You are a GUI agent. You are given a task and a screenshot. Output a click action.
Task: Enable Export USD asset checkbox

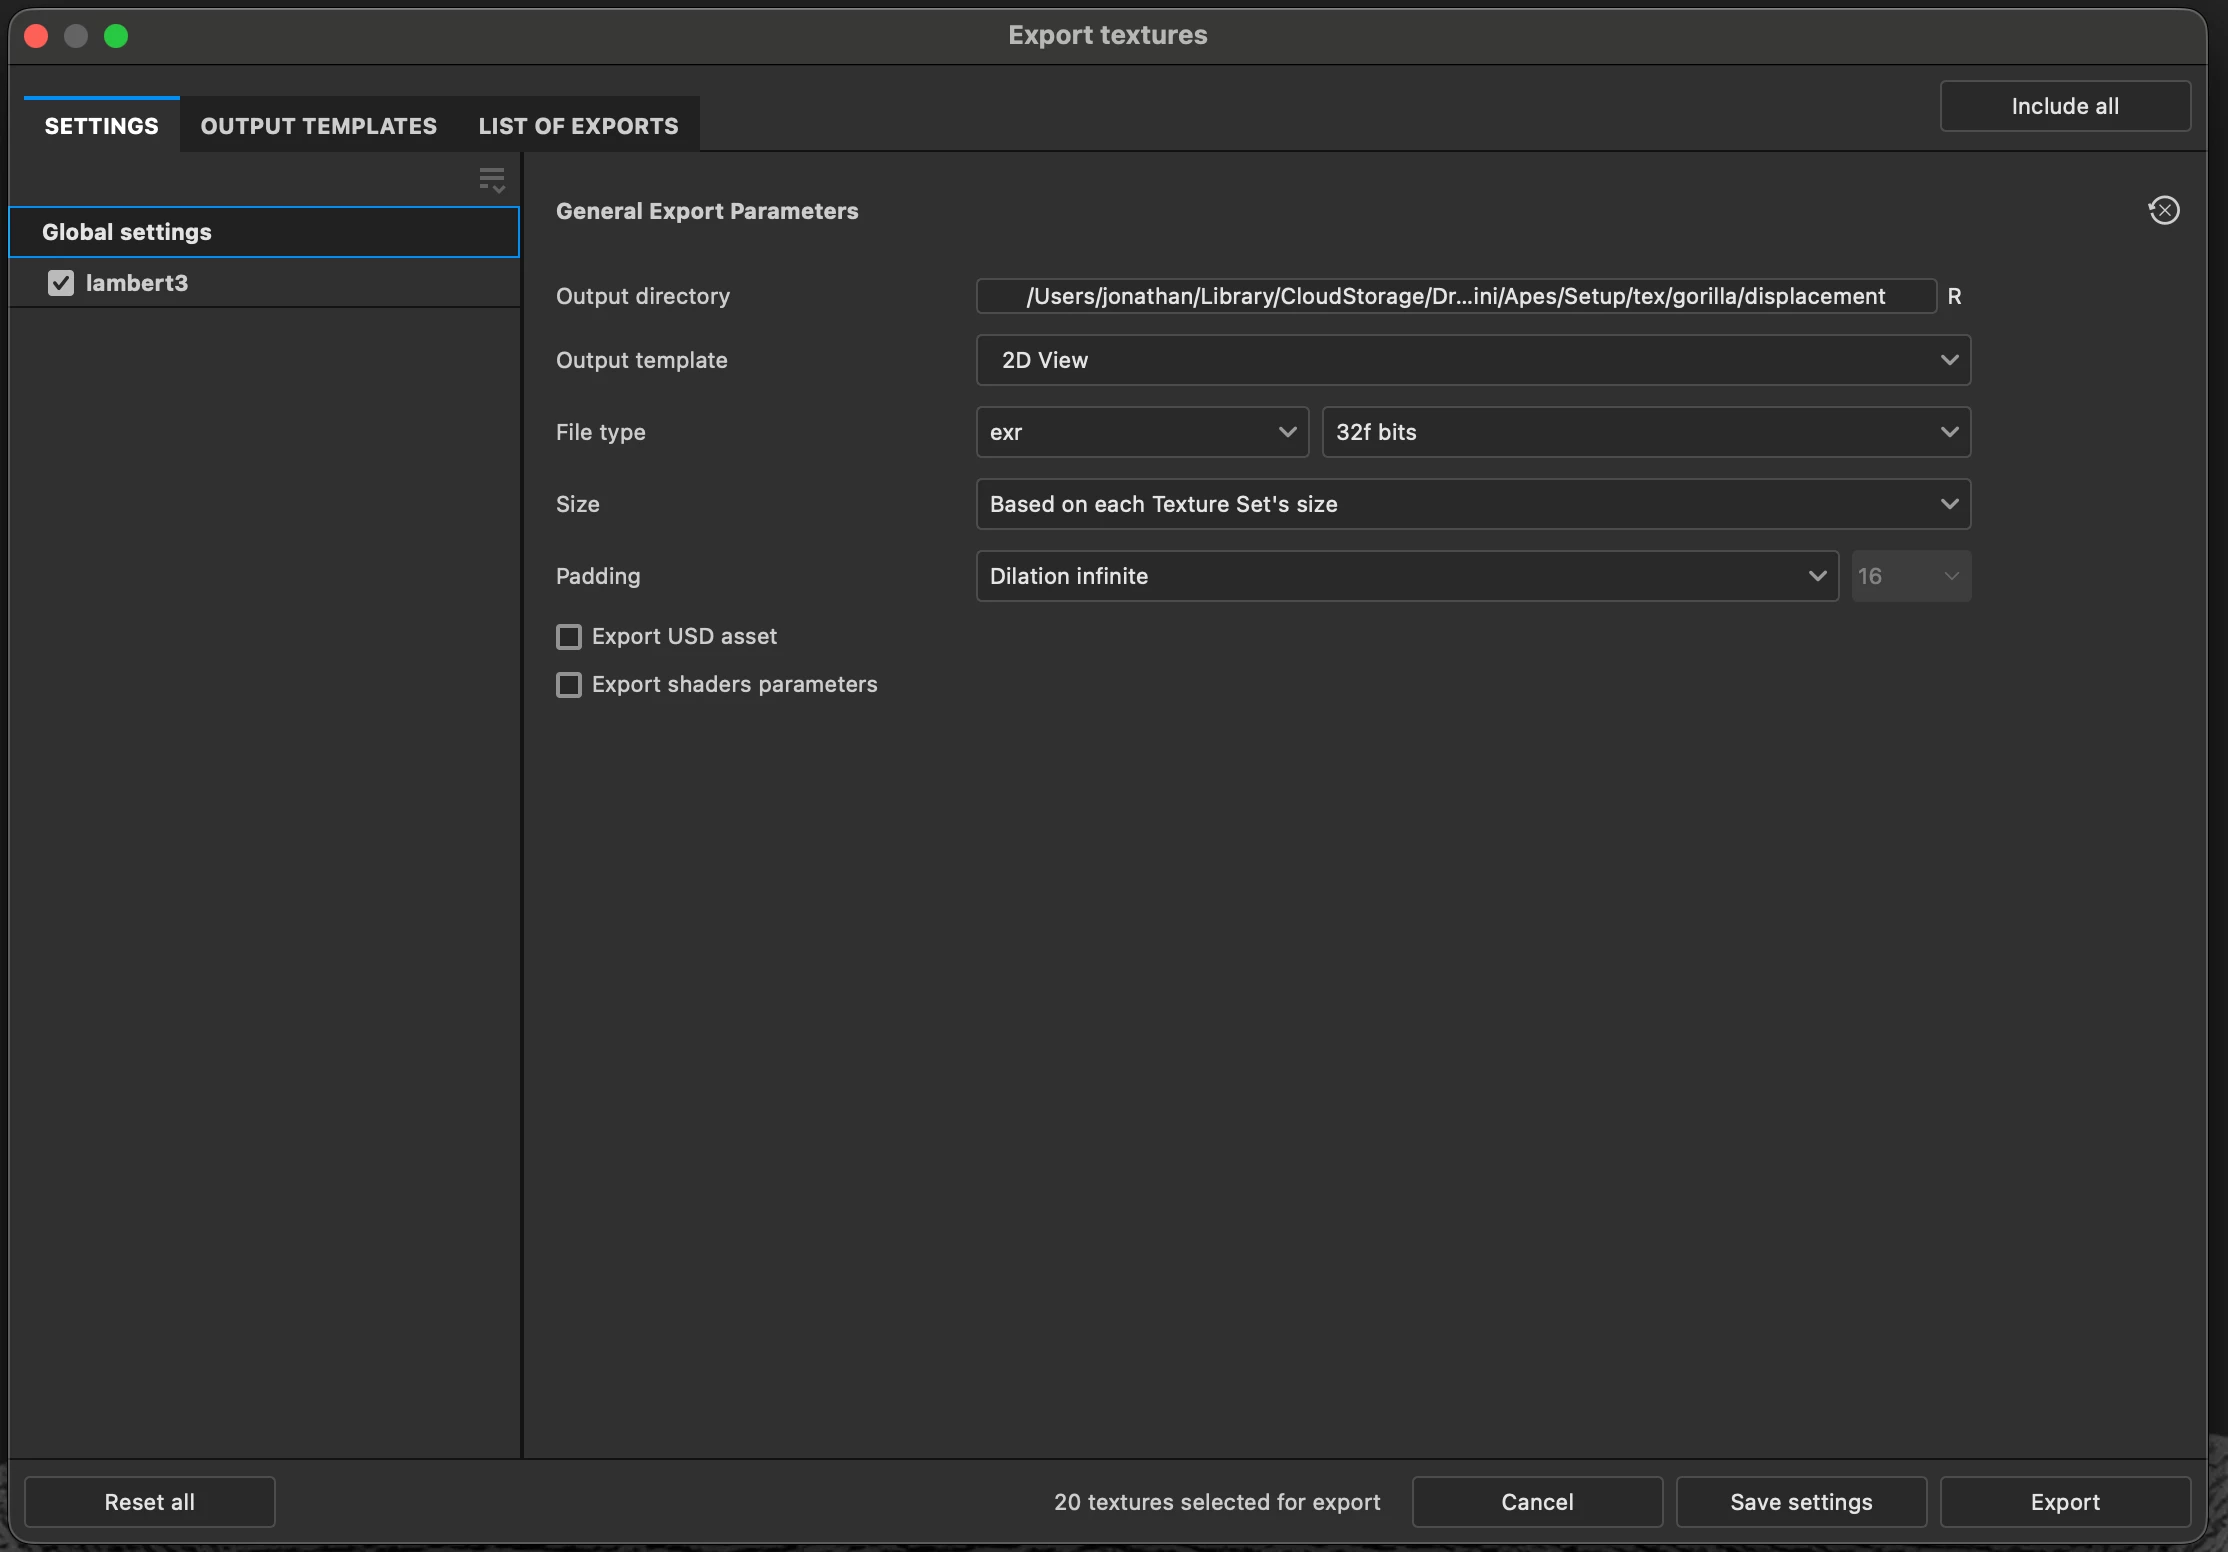point(569,637)
